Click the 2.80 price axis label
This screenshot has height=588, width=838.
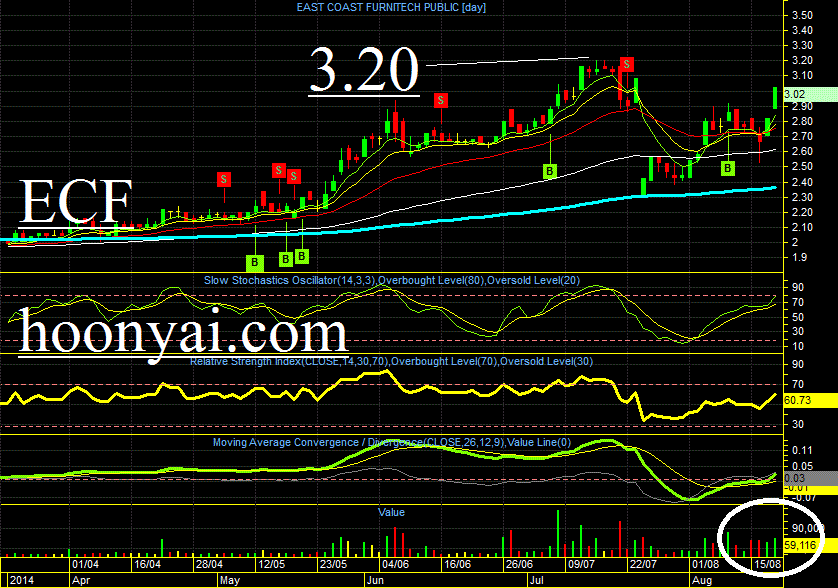point(802,121)
